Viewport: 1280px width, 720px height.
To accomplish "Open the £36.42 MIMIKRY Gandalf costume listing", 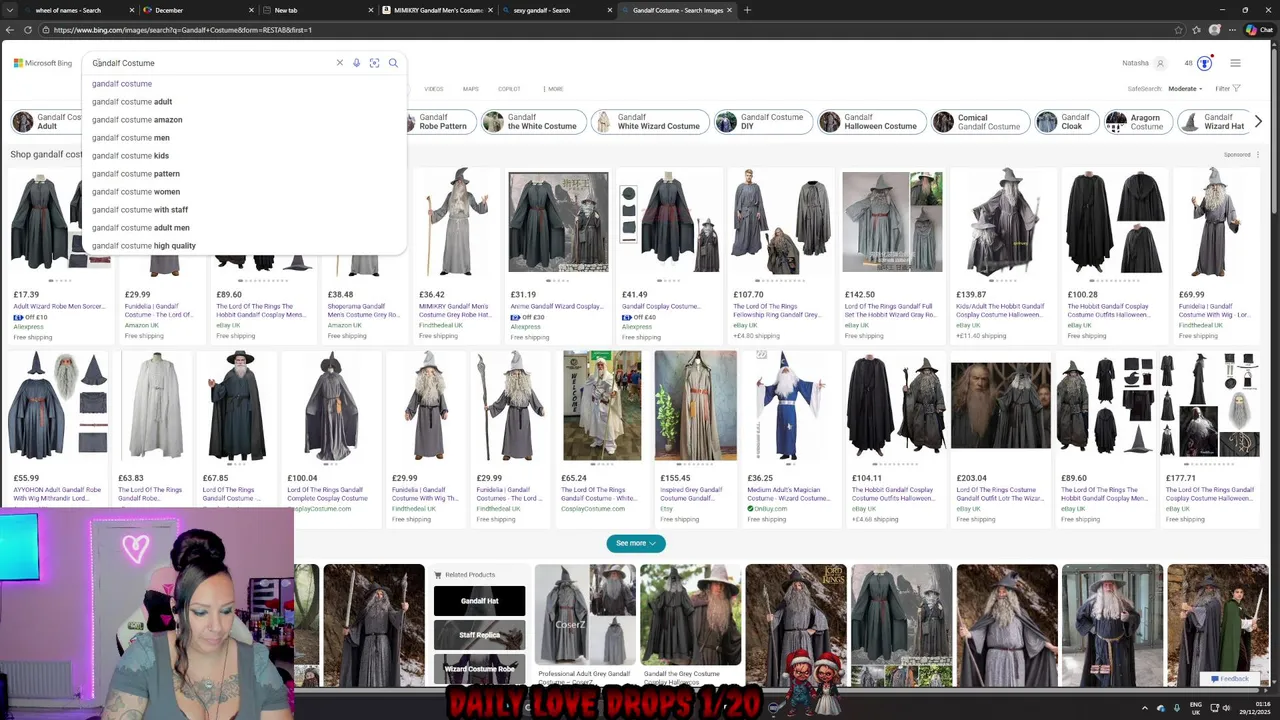I will [455, 255].
